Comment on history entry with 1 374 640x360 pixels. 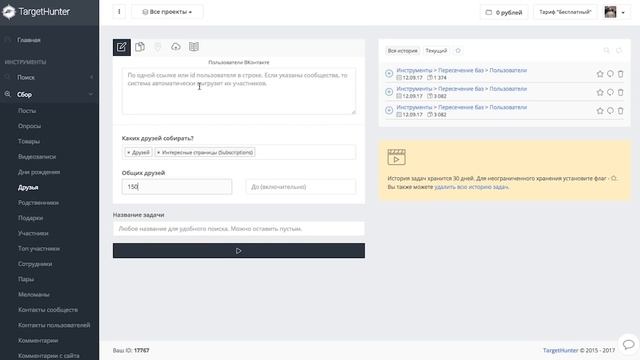610,74
